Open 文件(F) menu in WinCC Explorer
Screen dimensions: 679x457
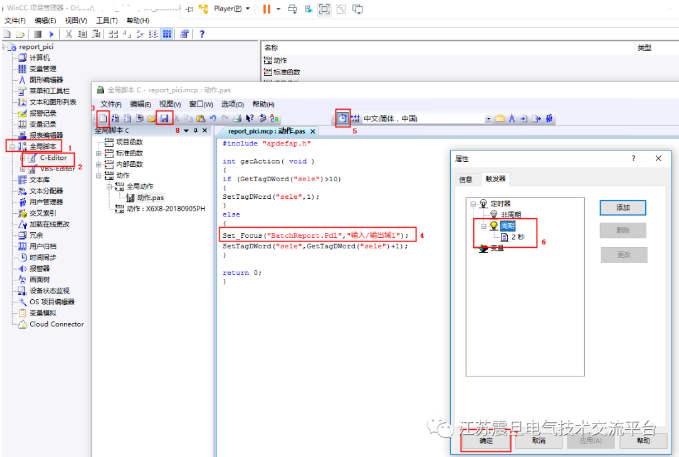click(15, 20)
